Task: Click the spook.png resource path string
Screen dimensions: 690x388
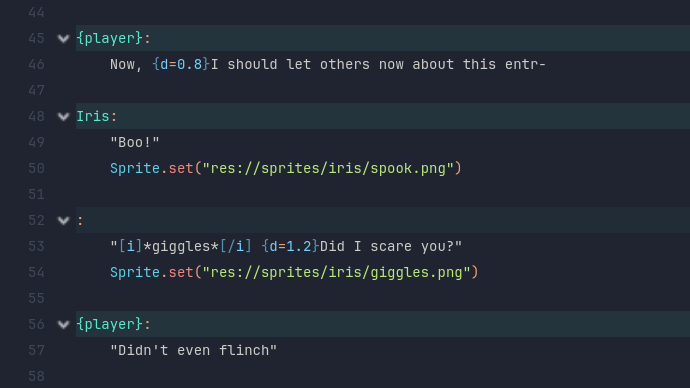Action: coord(328,168)
